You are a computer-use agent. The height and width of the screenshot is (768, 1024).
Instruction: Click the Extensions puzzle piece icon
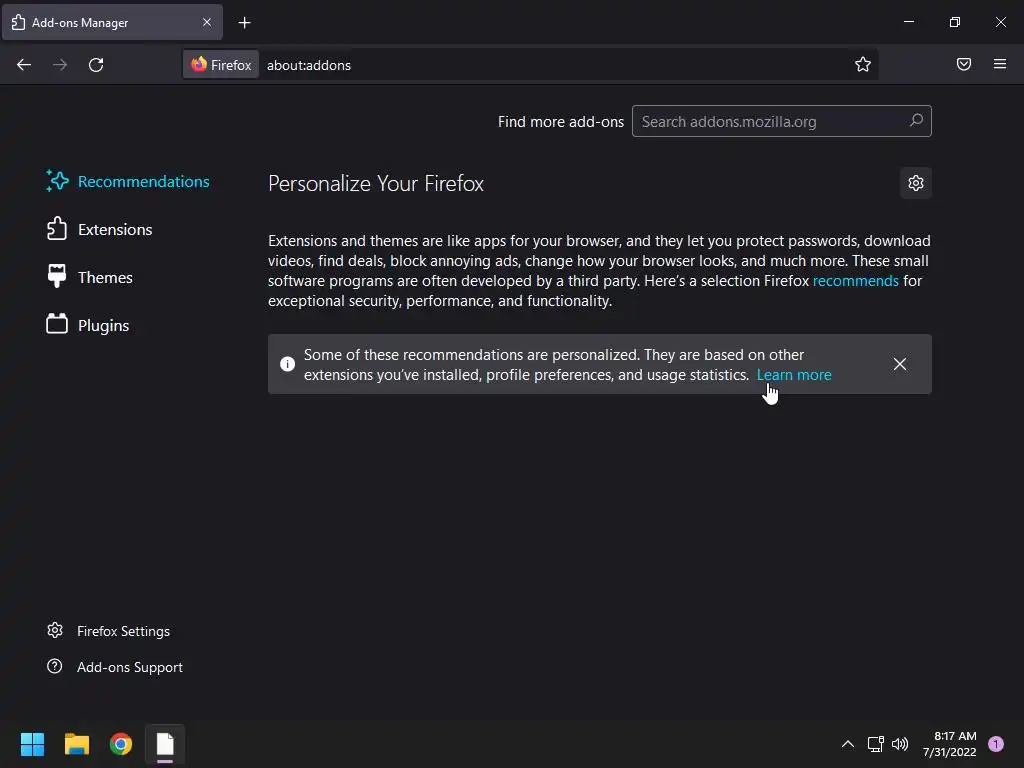57,229
